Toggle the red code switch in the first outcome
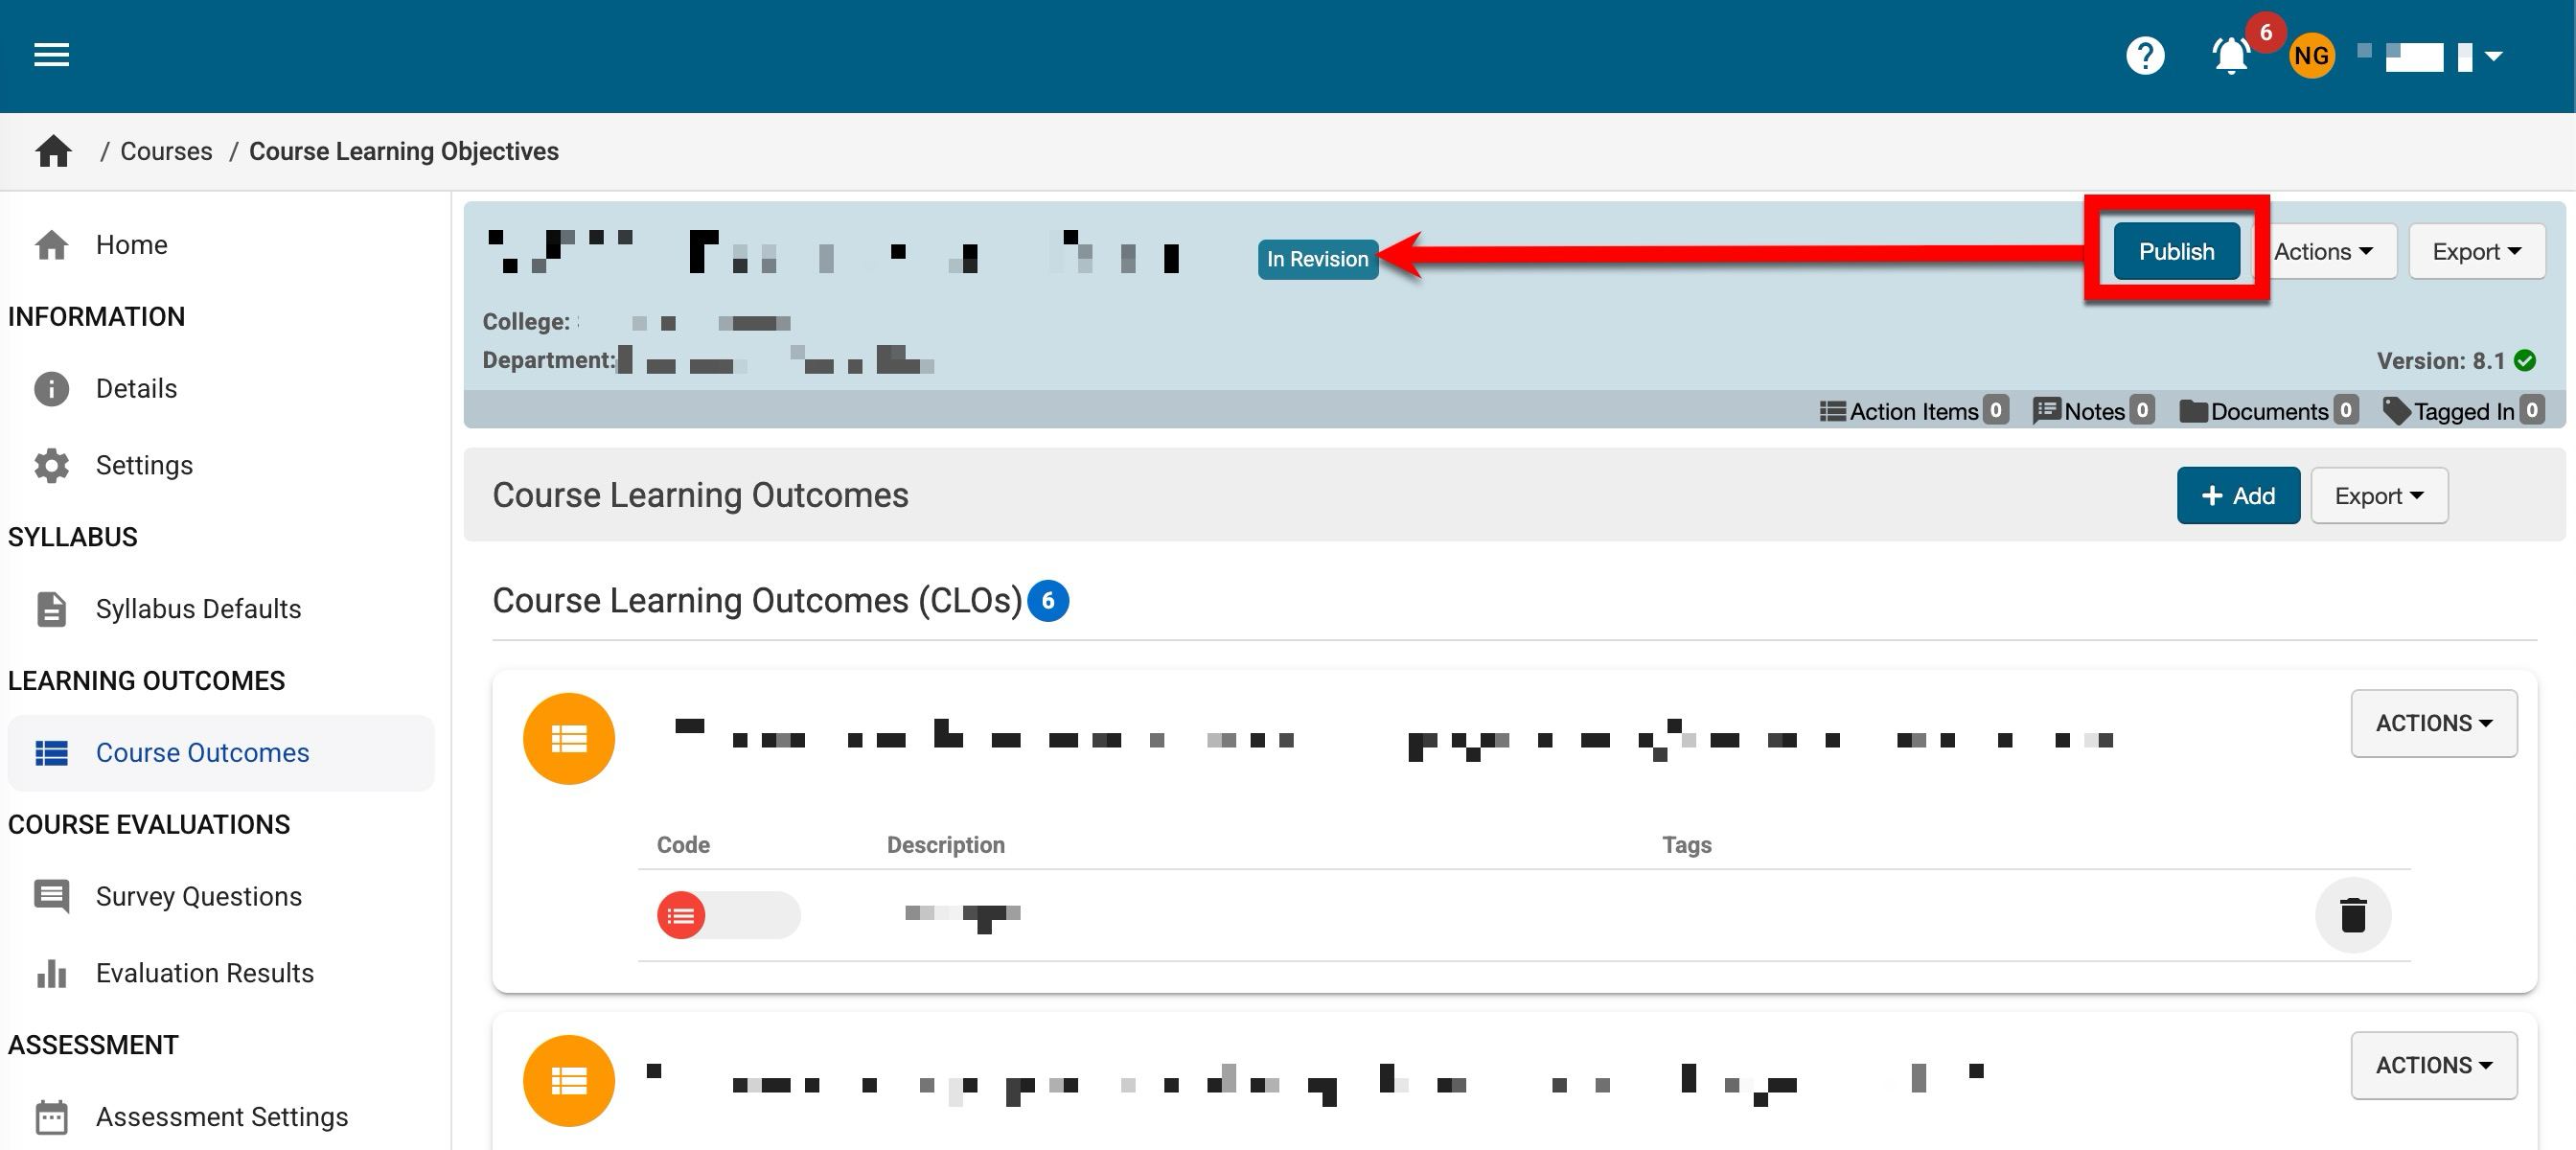 727,915
